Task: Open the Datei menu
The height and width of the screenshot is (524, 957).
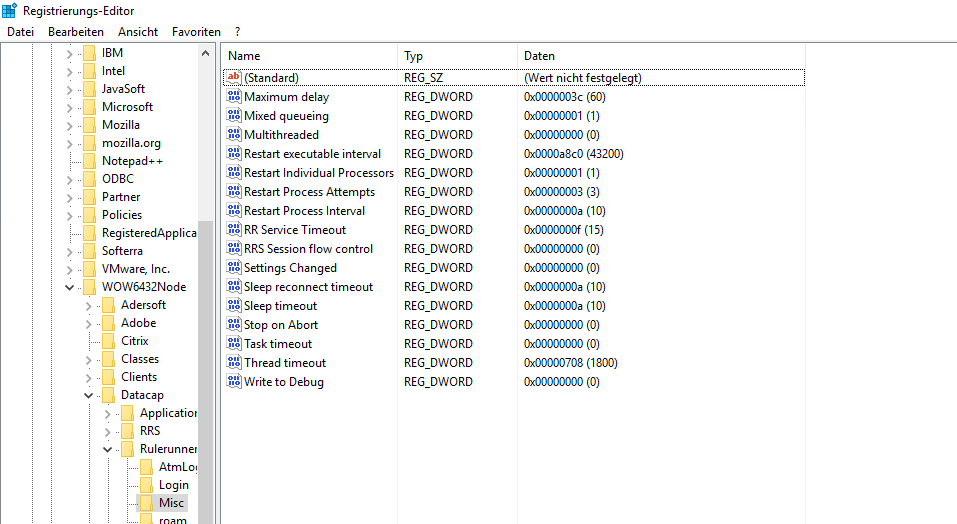Action: pyautogui.click(x=20, y=32)
